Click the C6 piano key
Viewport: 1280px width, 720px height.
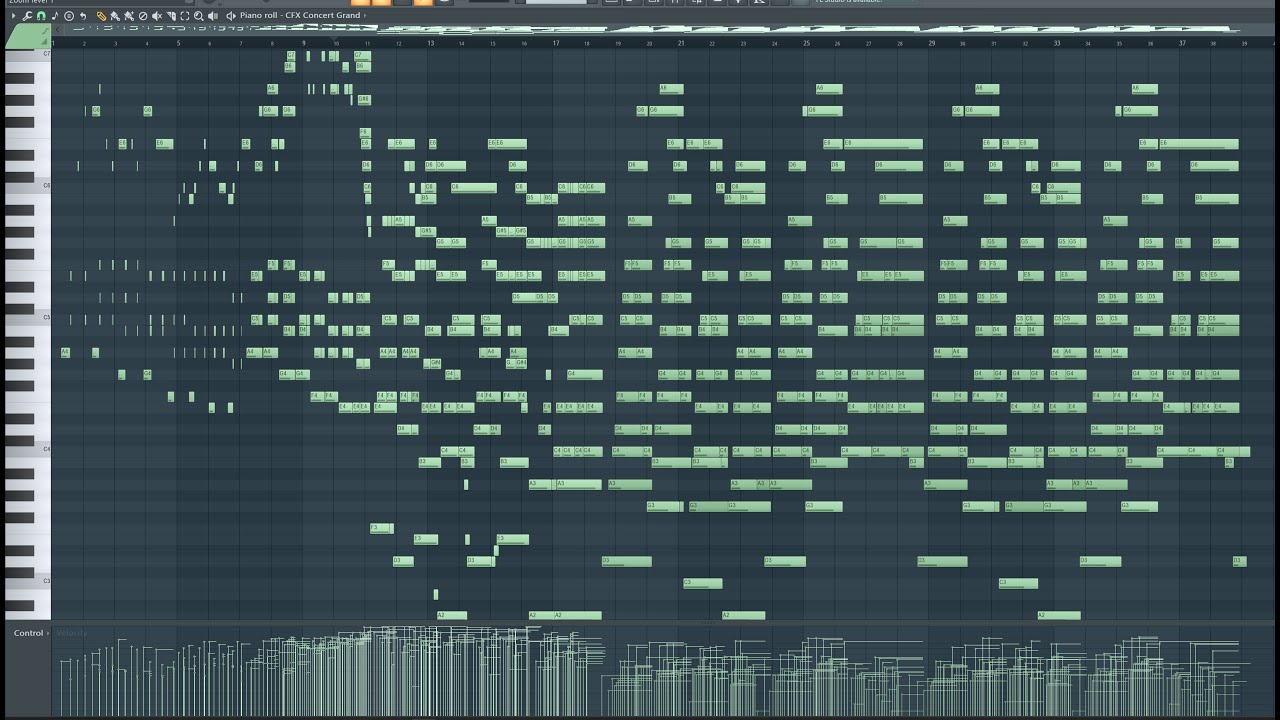[27, 187]
